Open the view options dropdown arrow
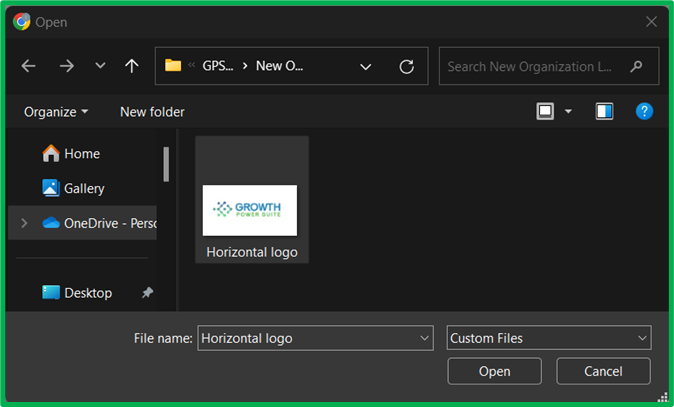674x407 pixels. [568, 111]
